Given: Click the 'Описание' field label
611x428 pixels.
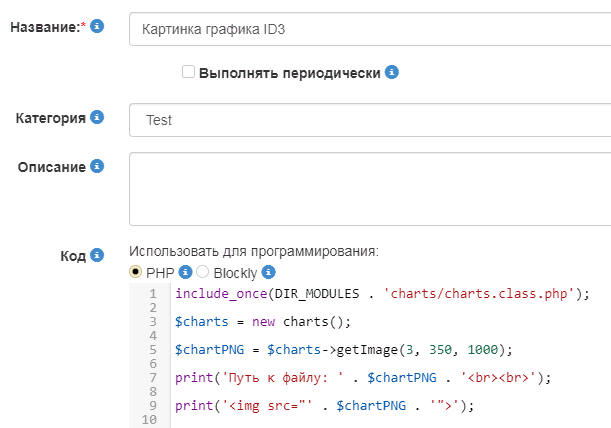Looking at the screenshot, I should [51, 167].
